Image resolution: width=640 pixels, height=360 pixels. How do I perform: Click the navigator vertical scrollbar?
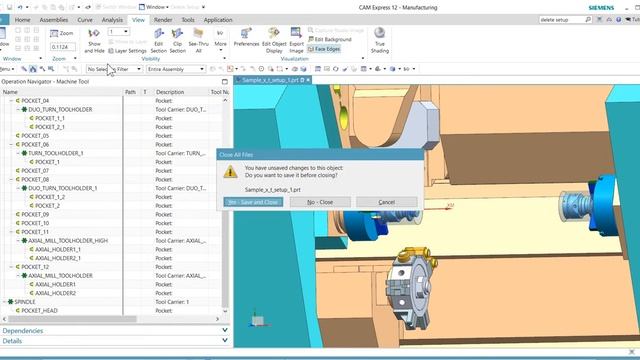(225, 204)
